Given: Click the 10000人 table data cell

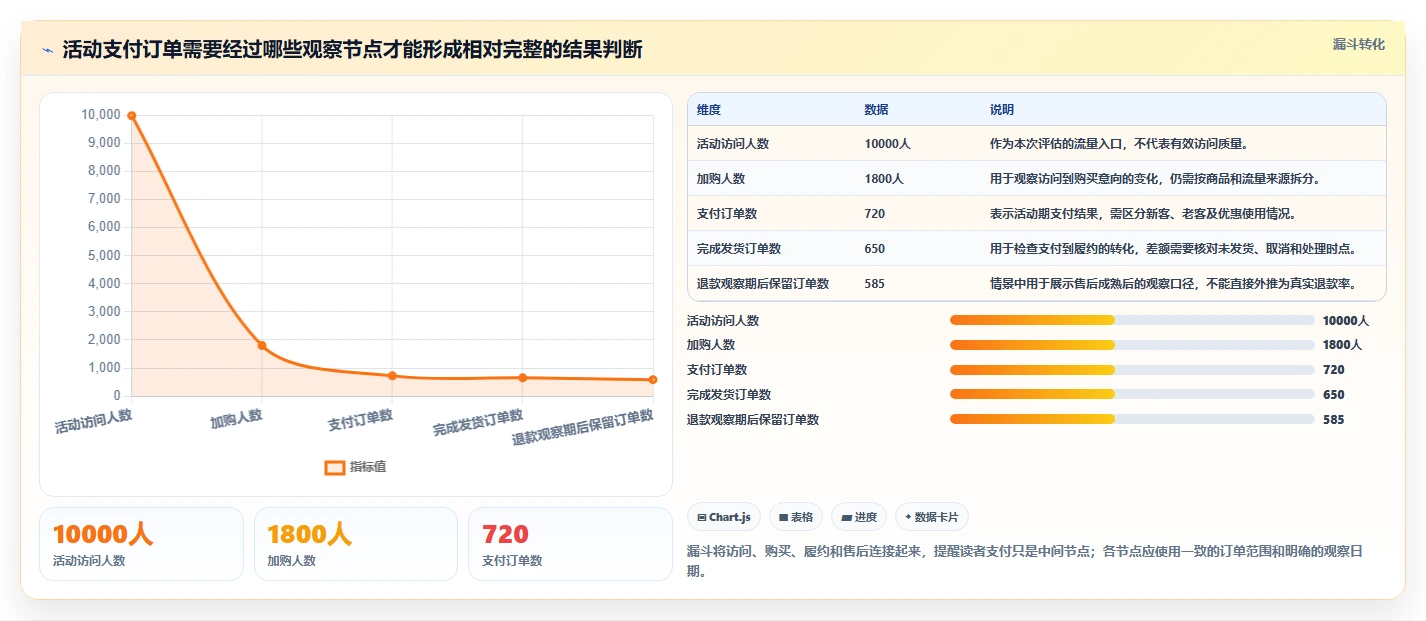Looking at the screenshot, I should tap(887, 144).
